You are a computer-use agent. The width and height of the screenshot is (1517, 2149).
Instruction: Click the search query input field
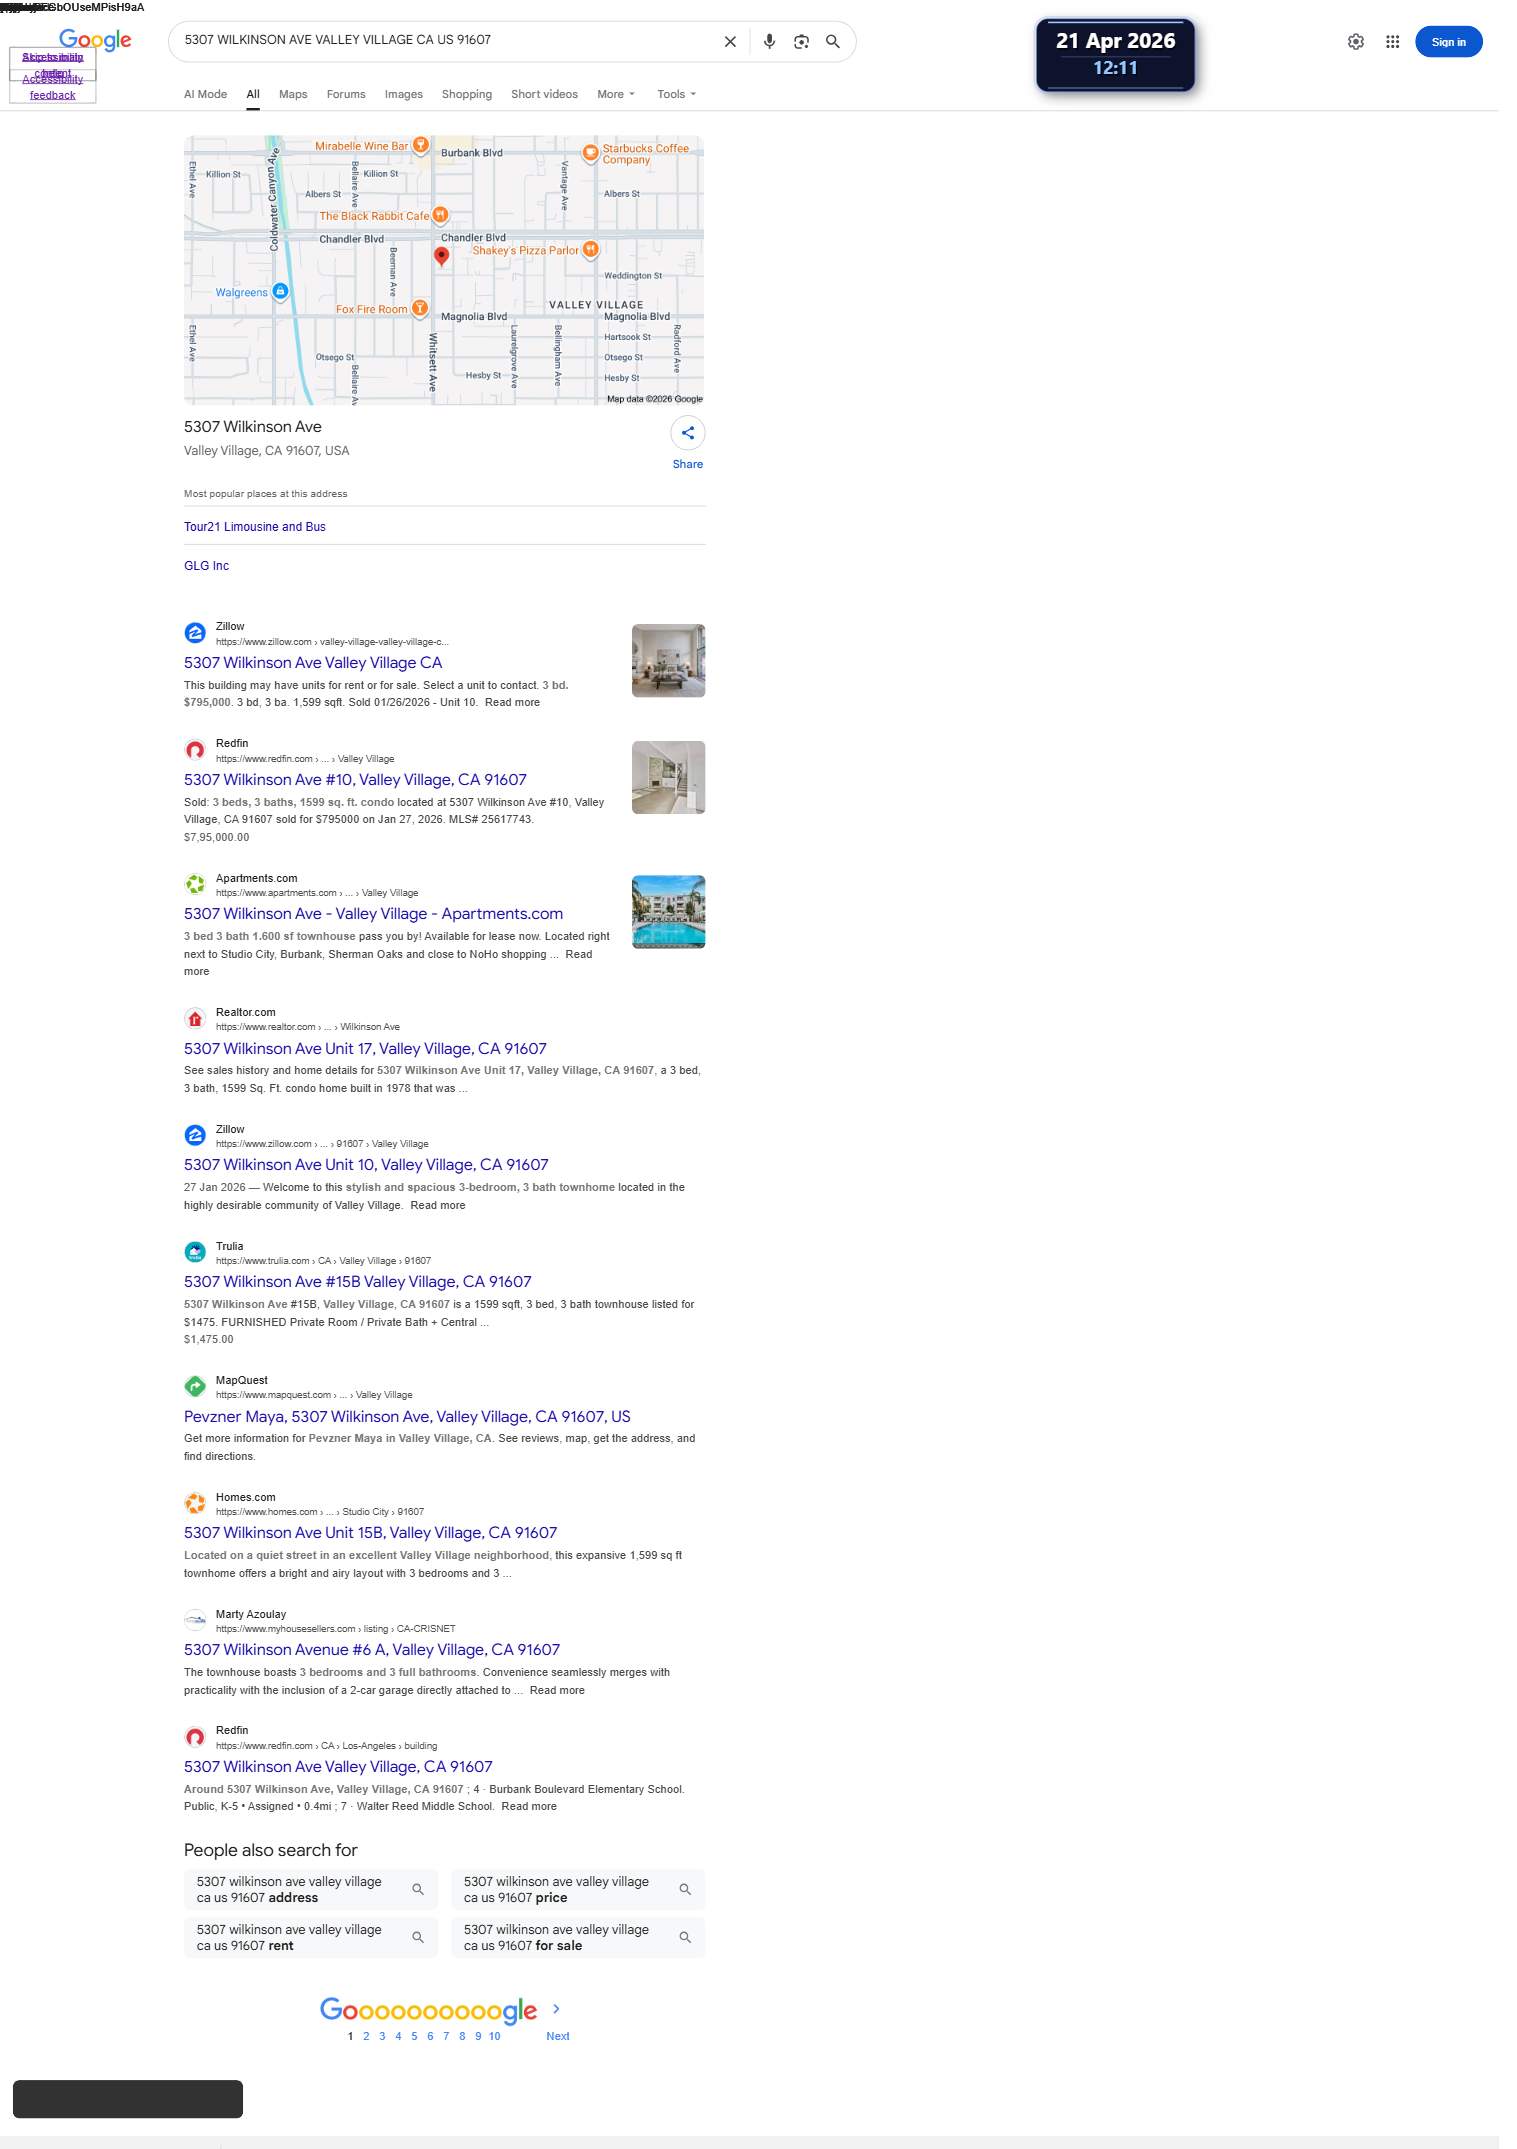445,40
